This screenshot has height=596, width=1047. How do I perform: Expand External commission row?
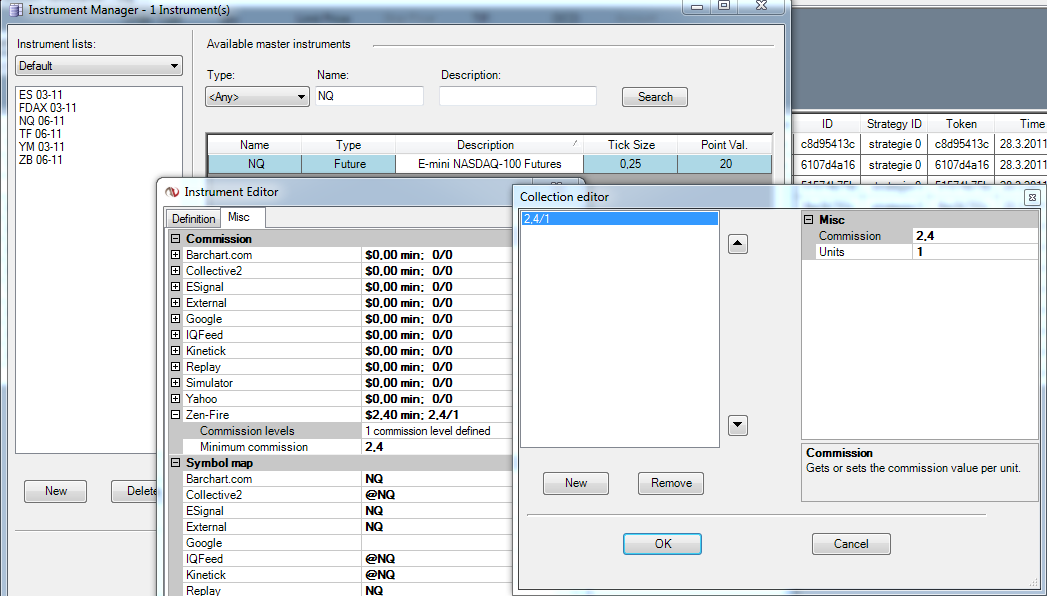point(175,303)
